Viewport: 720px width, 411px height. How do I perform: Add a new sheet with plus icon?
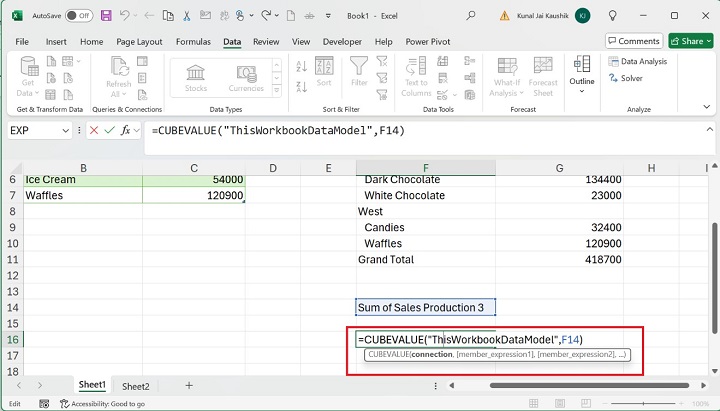coord(189,386)
